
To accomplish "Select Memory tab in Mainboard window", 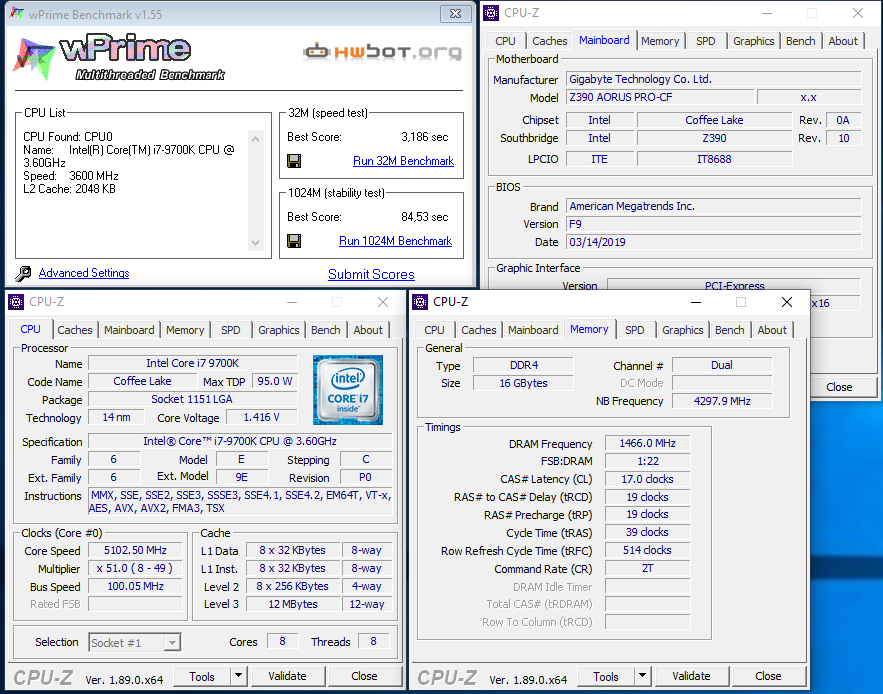I will pos(660,41).
